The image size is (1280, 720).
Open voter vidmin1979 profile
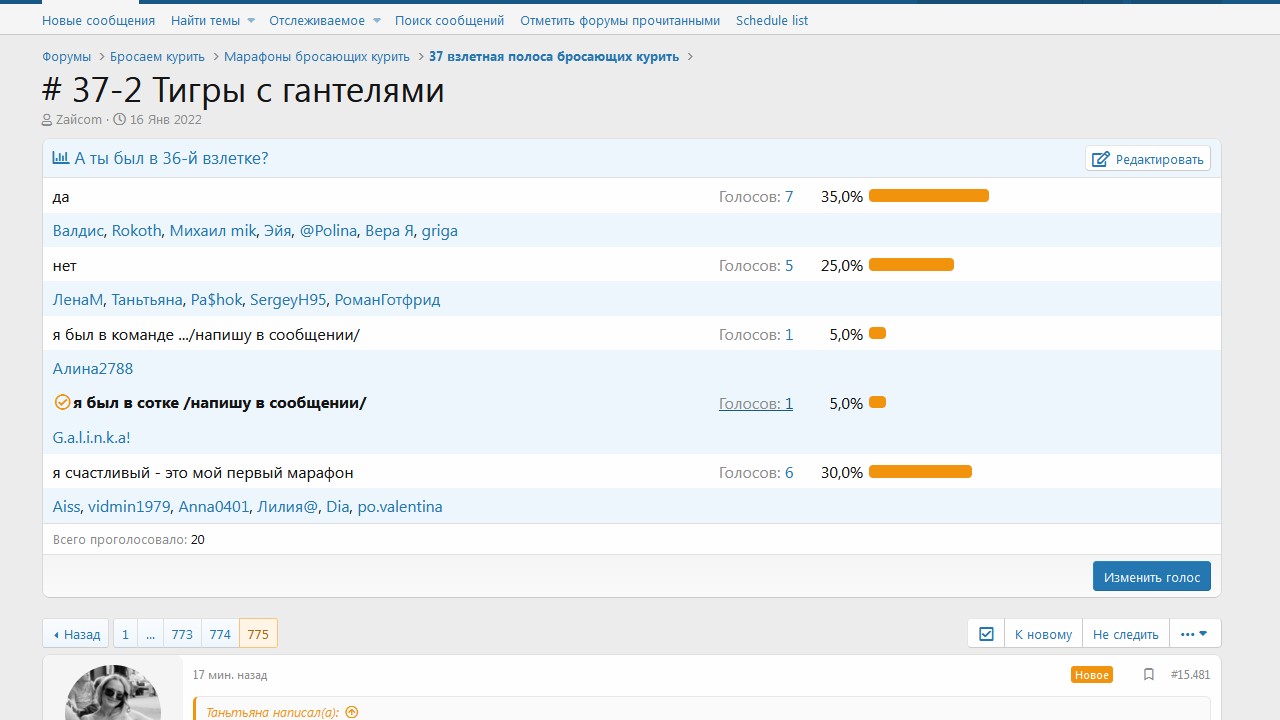click(129, 507)
